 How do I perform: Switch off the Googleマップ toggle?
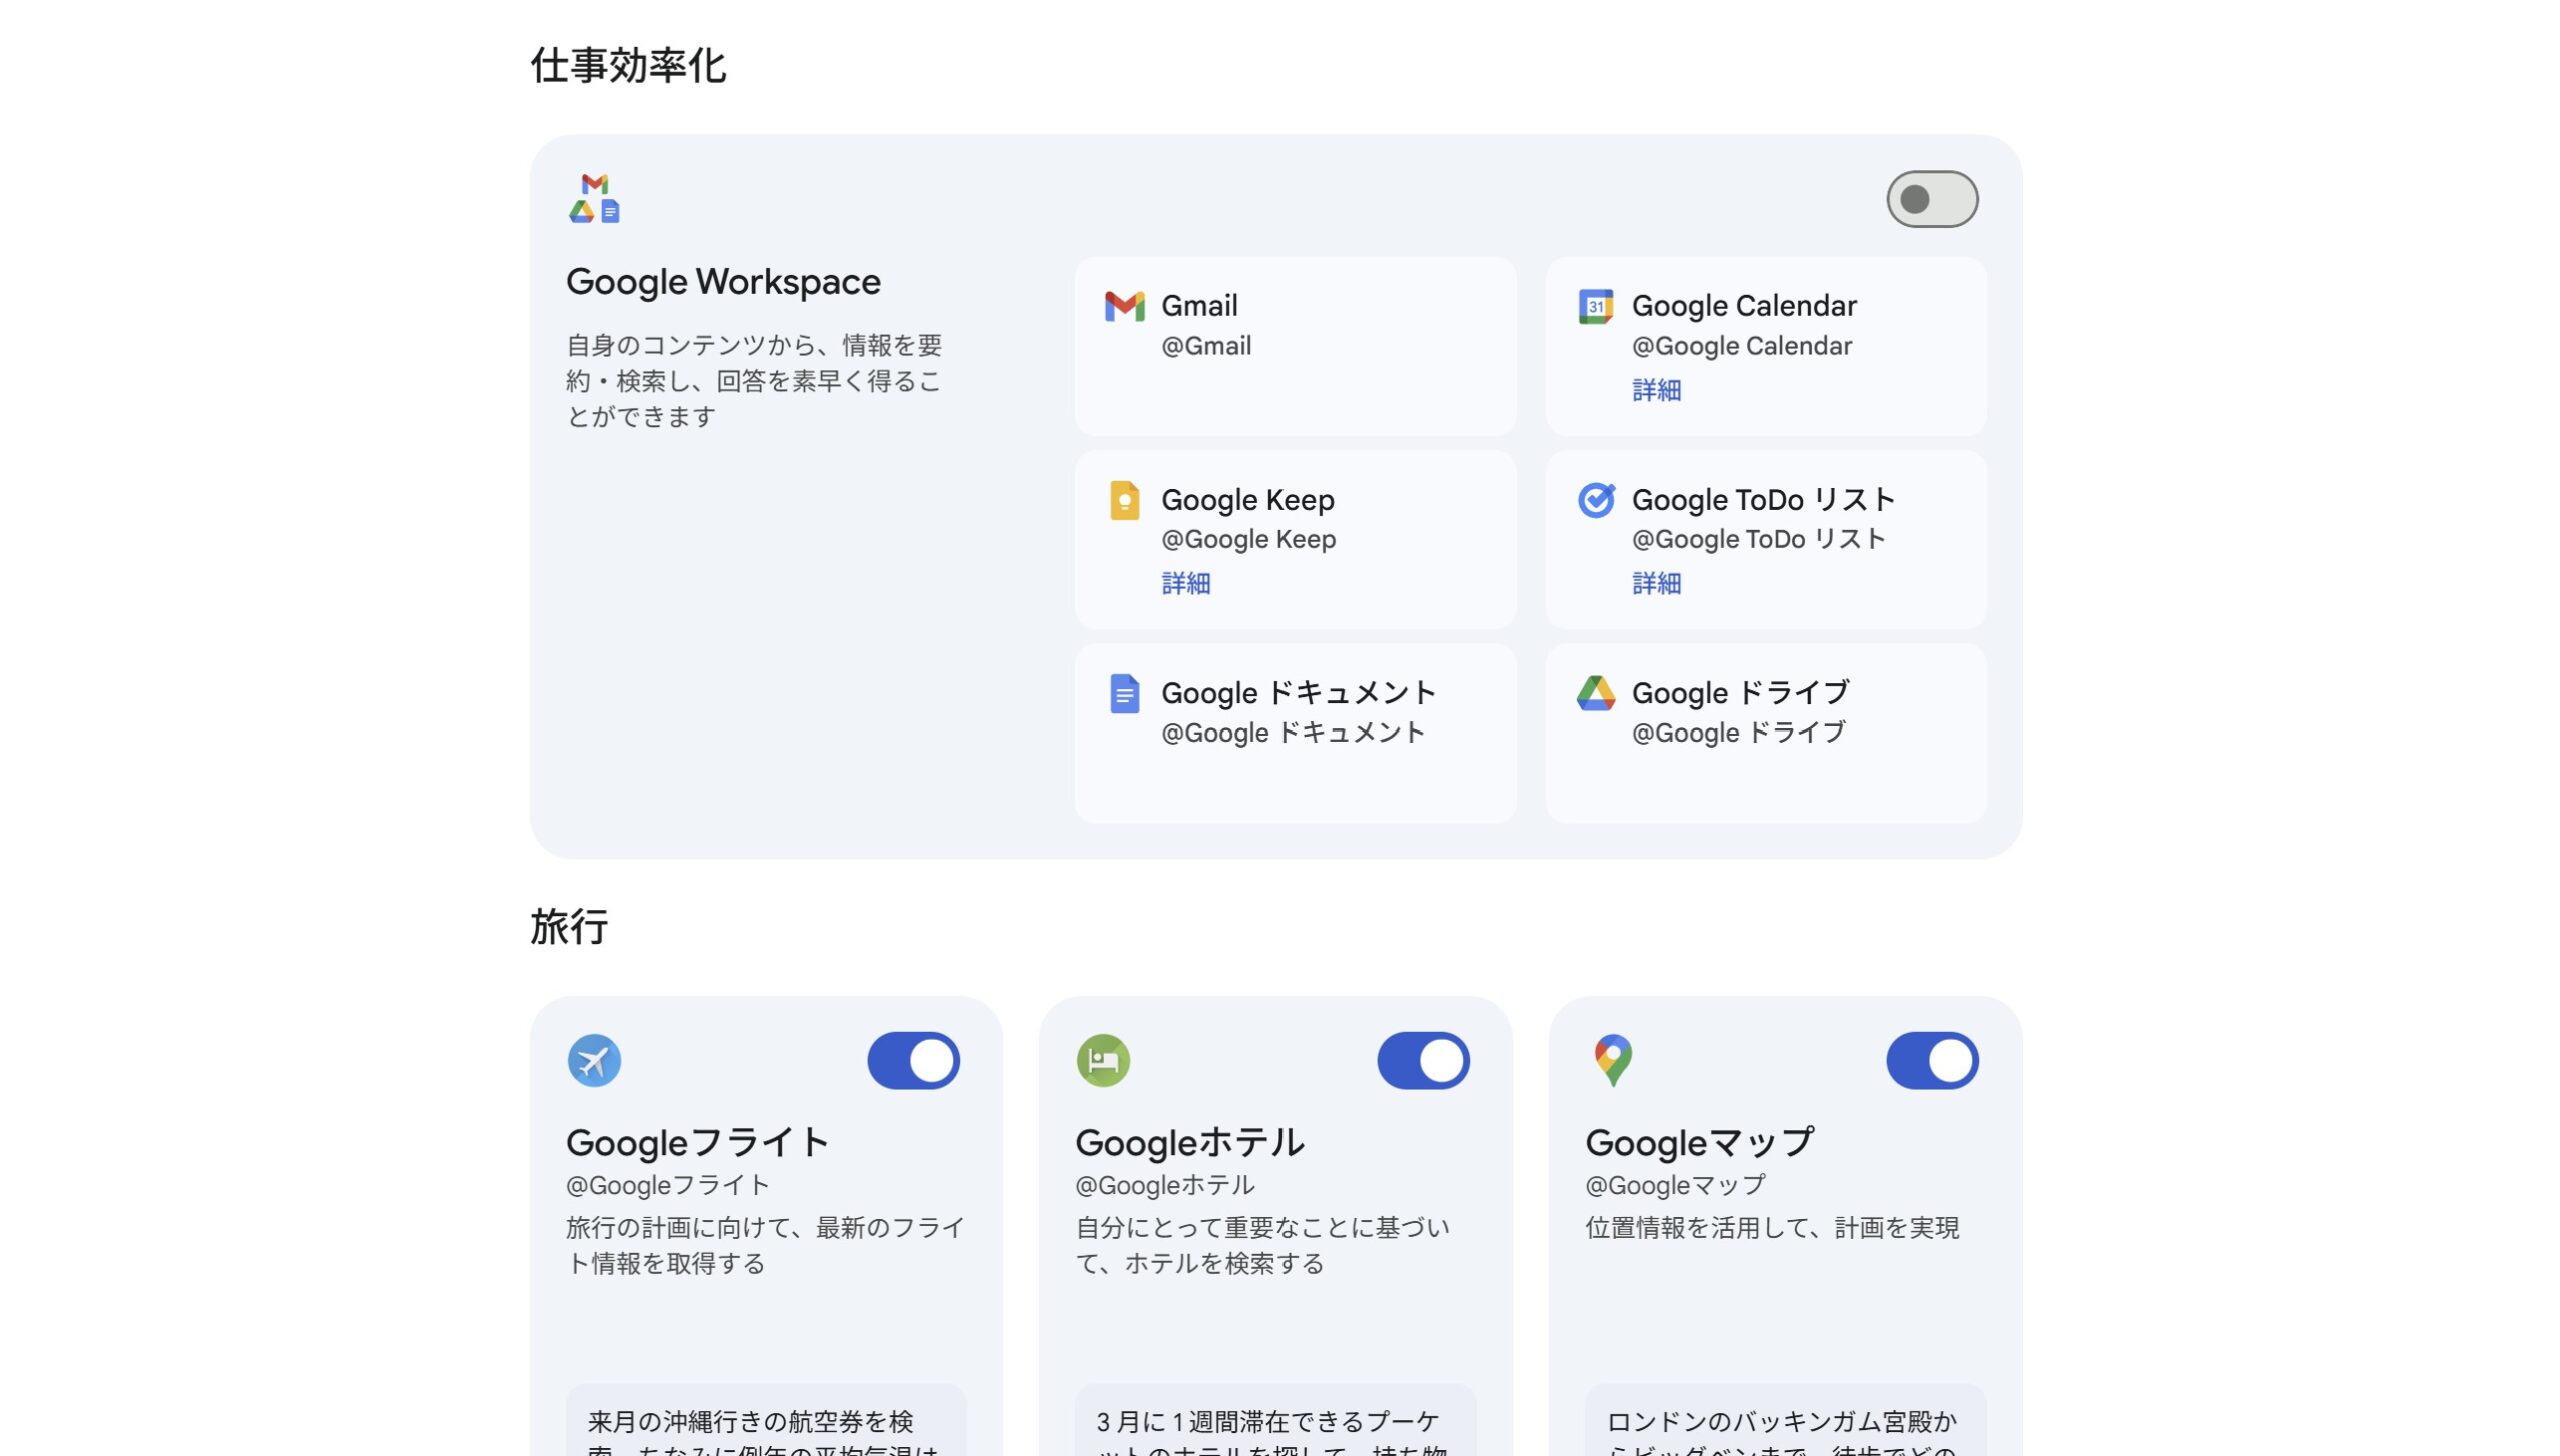tap(1931, 1060)
